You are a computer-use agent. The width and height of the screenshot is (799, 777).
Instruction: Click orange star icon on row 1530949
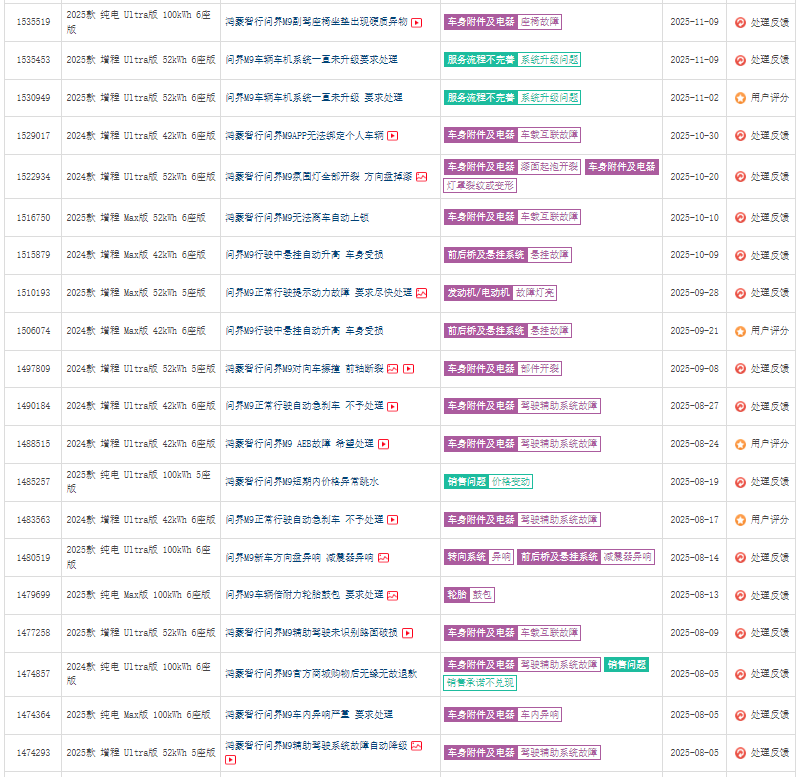[x=740, y=98]
